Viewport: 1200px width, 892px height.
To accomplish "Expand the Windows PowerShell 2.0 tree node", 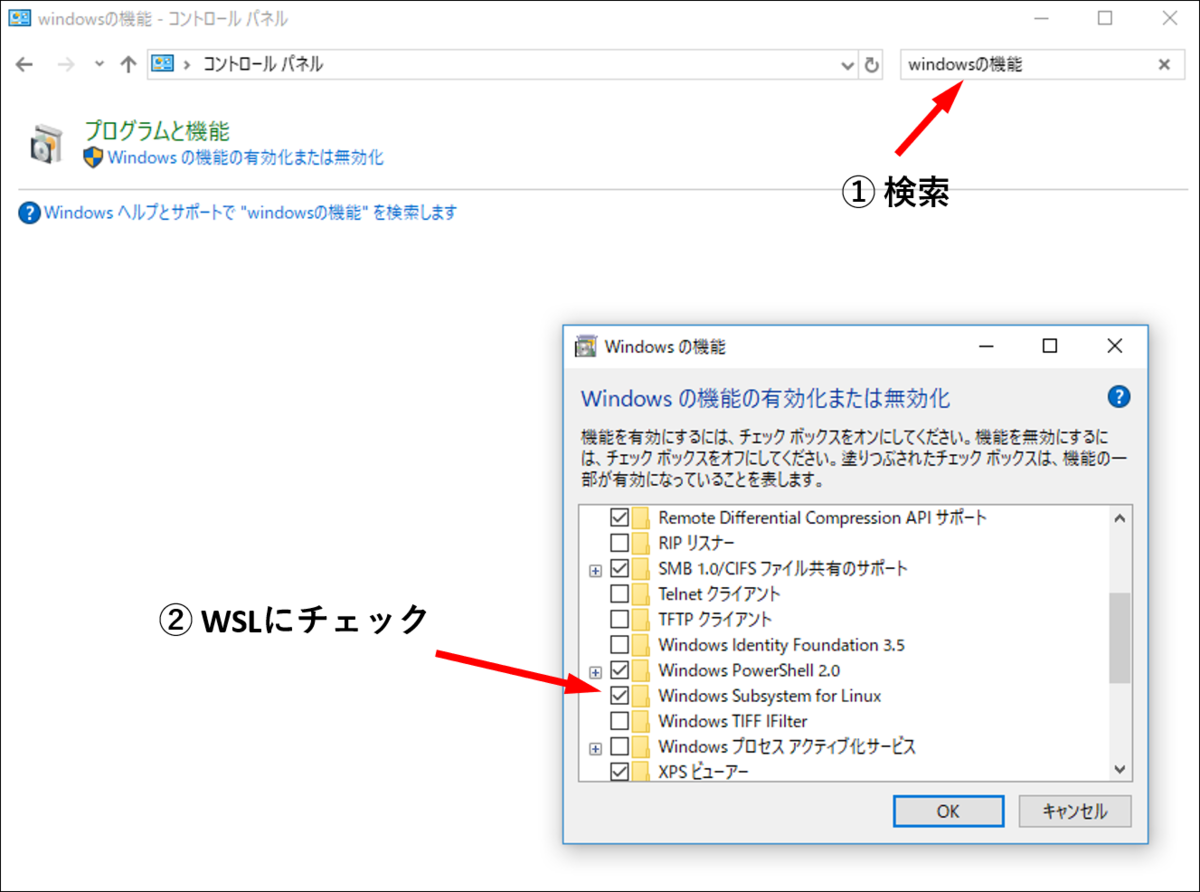I will pos(596,671).
